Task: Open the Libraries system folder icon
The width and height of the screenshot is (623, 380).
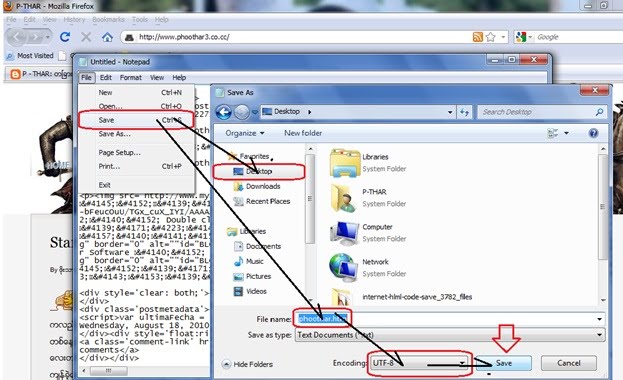Action: point(345,163)
